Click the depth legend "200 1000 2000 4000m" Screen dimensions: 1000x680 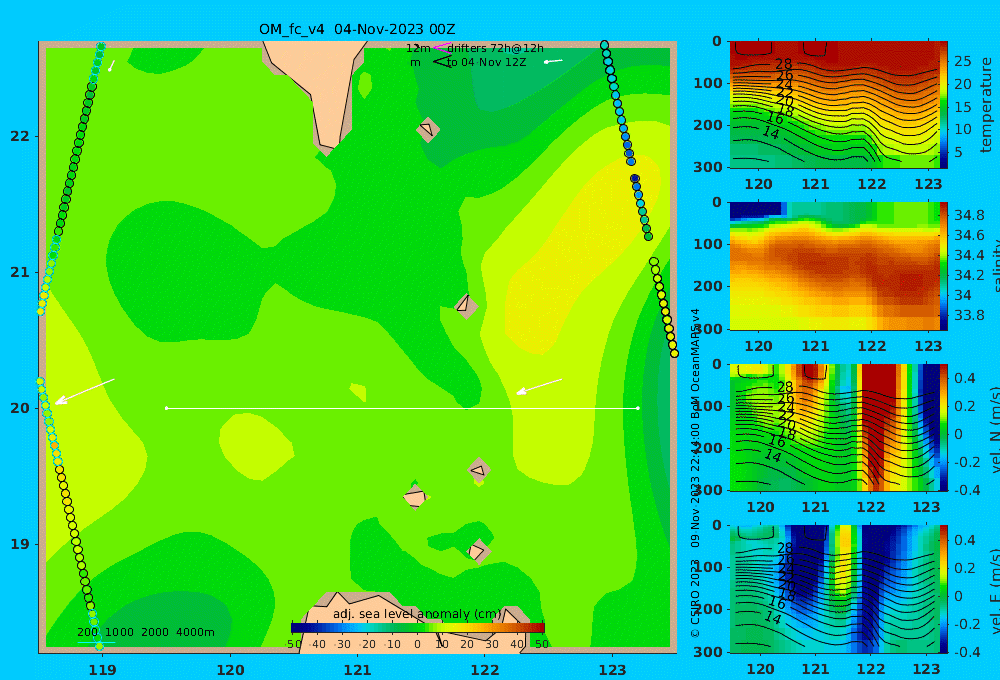145,632
